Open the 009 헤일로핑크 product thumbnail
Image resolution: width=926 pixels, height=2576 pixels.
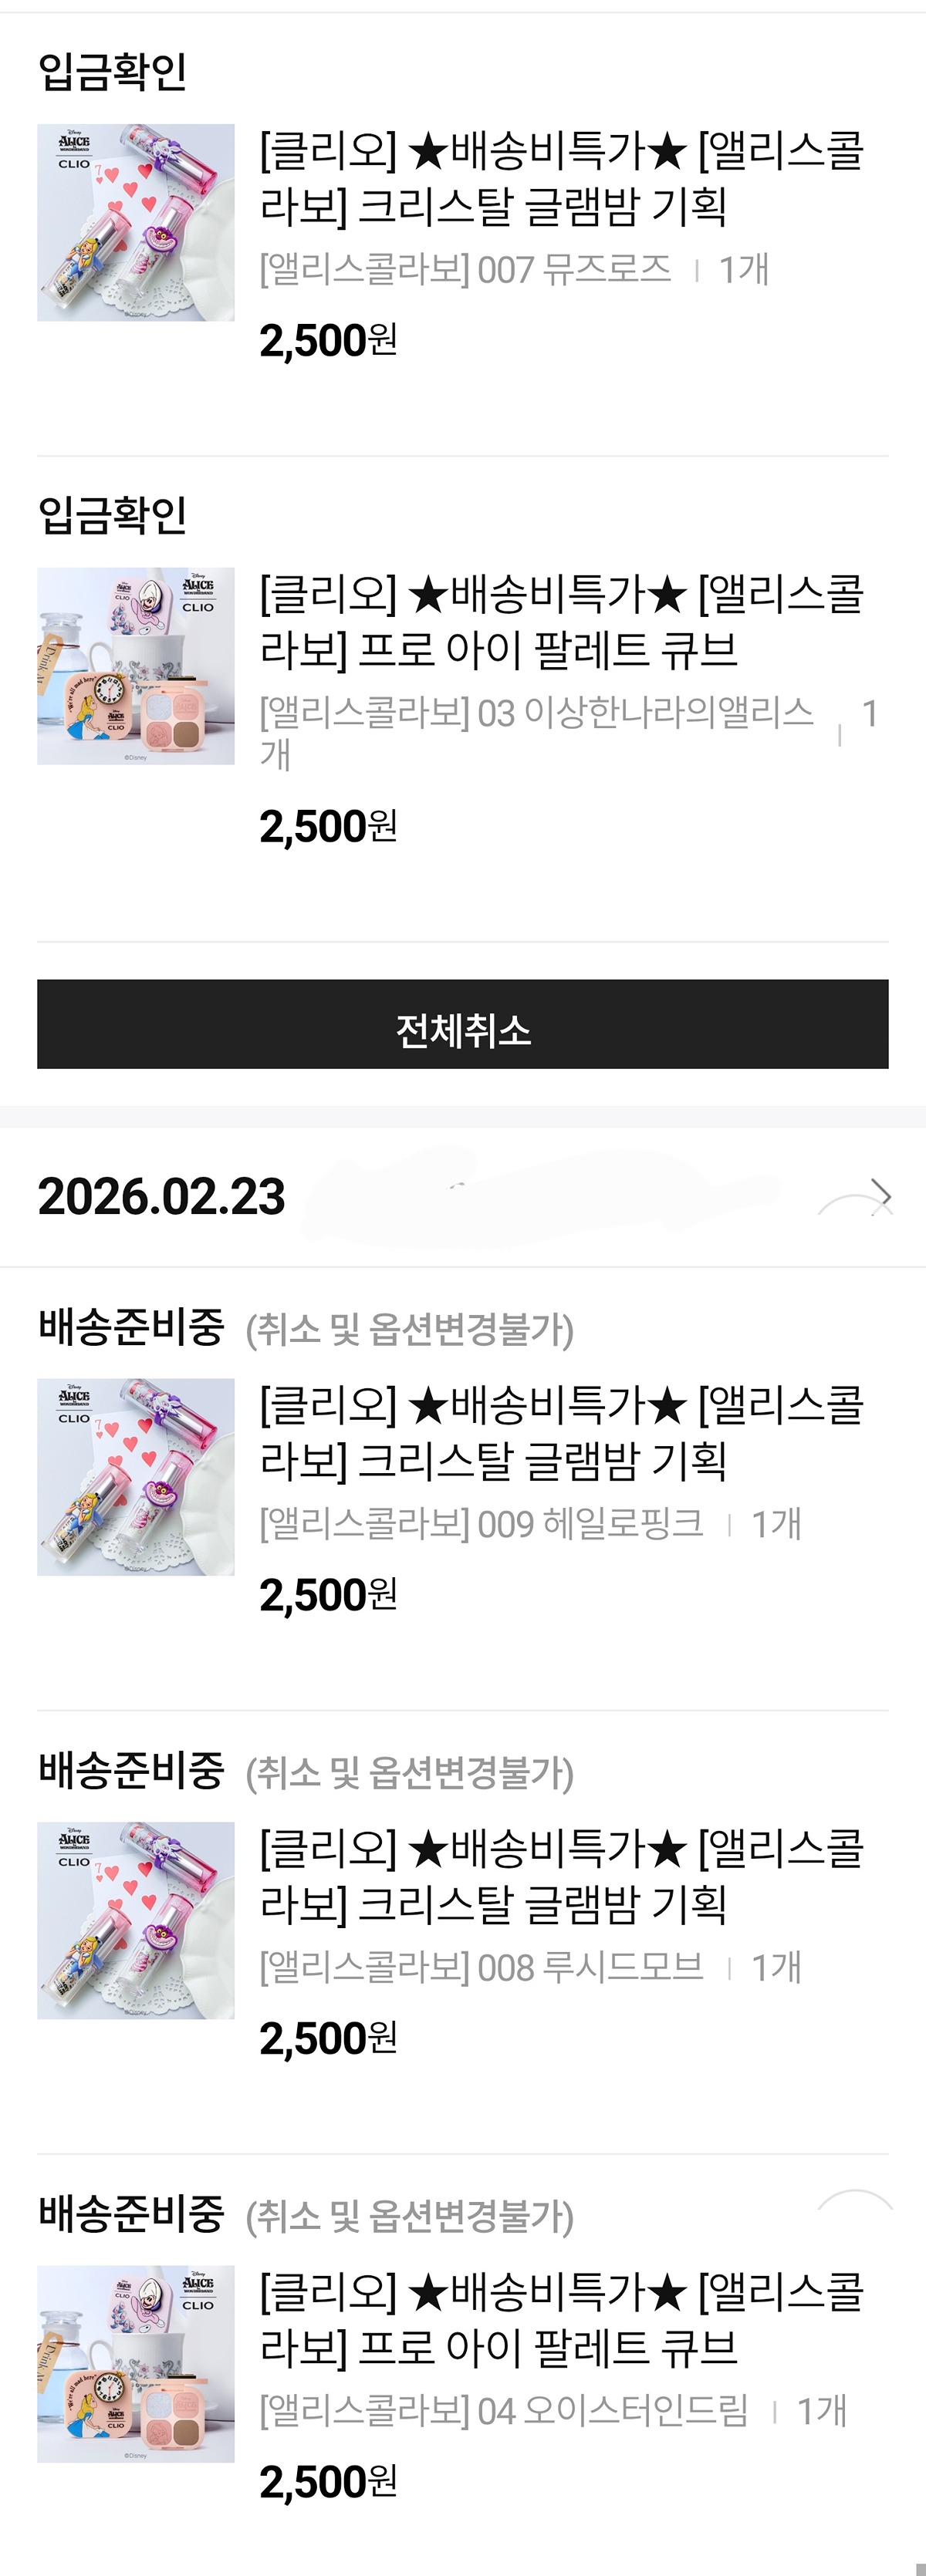click(136, 1477)
